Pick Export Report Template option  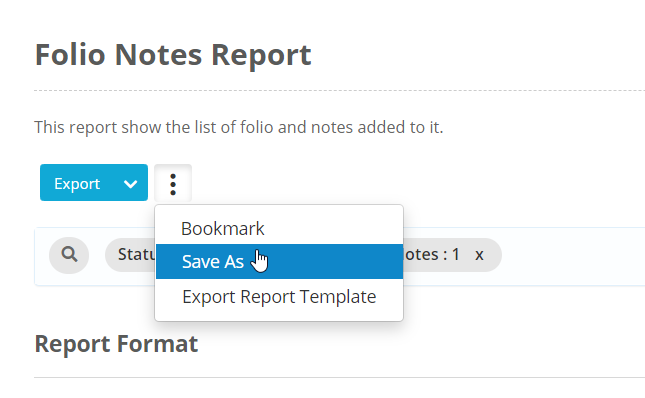[279, 296]
